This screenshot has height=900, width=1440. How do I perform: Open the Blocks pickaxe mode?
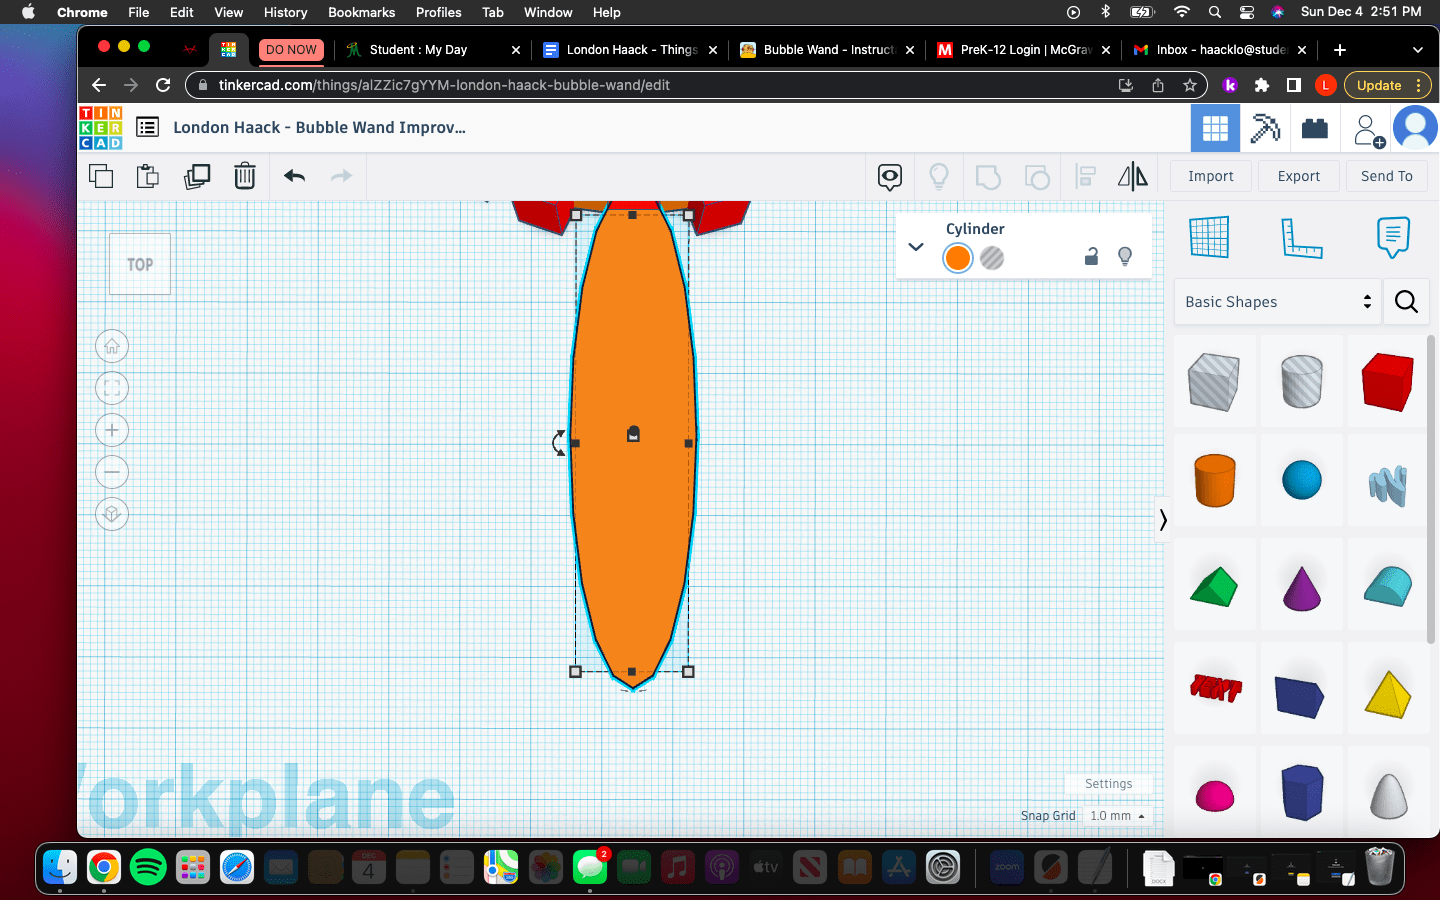coord(1265,128)
